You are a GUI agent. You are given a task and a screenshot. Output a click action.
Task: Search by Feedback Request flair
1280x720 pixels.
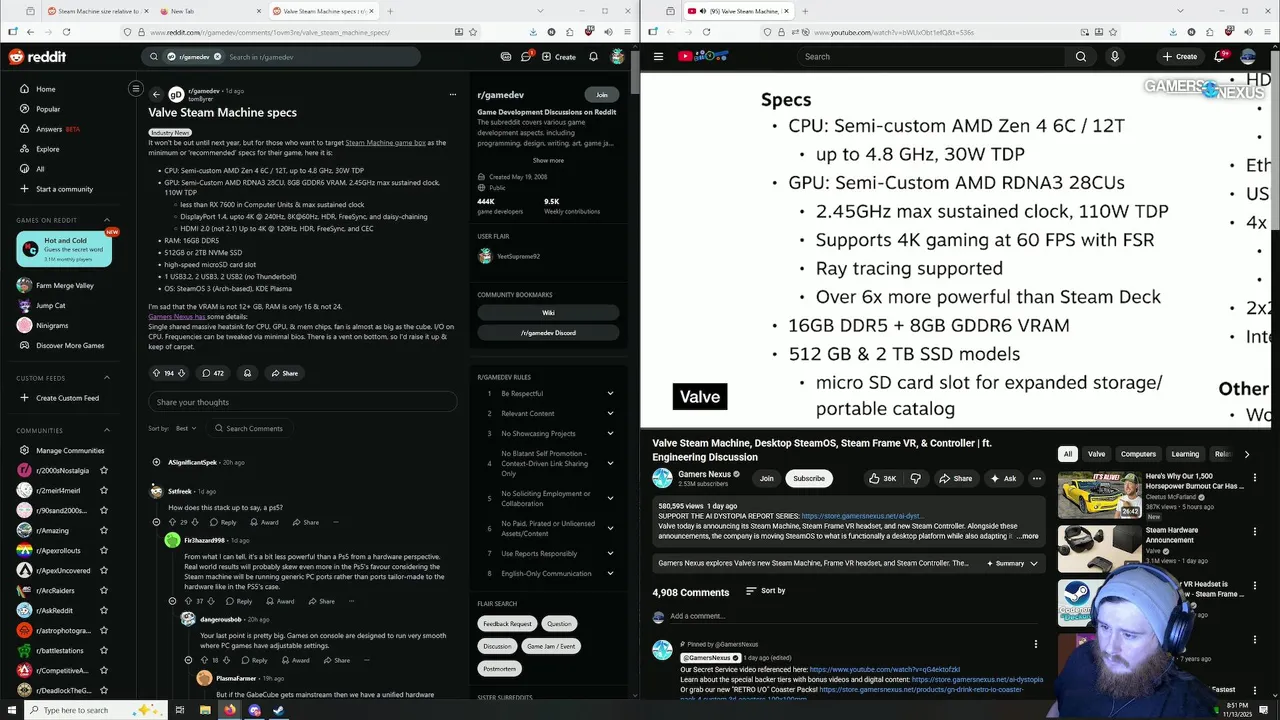point(507,623)
